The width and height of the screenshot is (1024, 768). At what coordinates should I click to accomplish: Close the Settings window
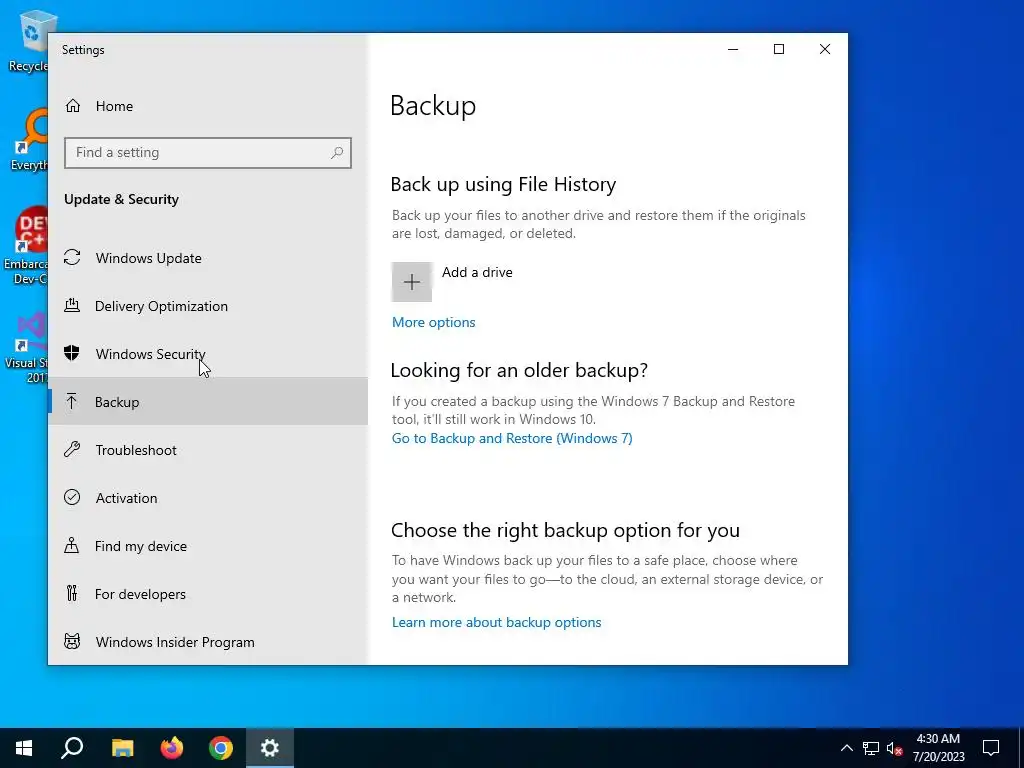click(x=825, y=50)
